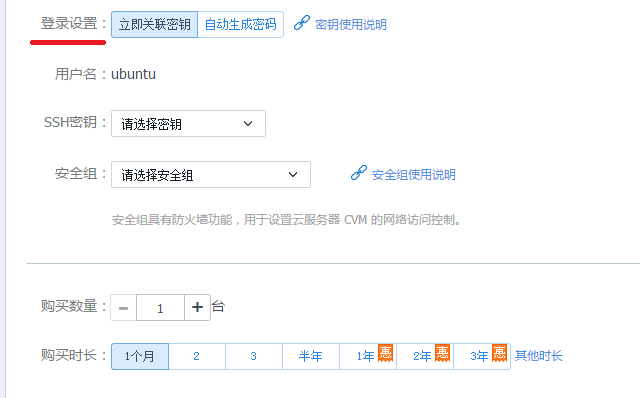The height and width of the screenshot is (398, 640).
Task: Select the 半年 duration tab
Action: [311, 356]
